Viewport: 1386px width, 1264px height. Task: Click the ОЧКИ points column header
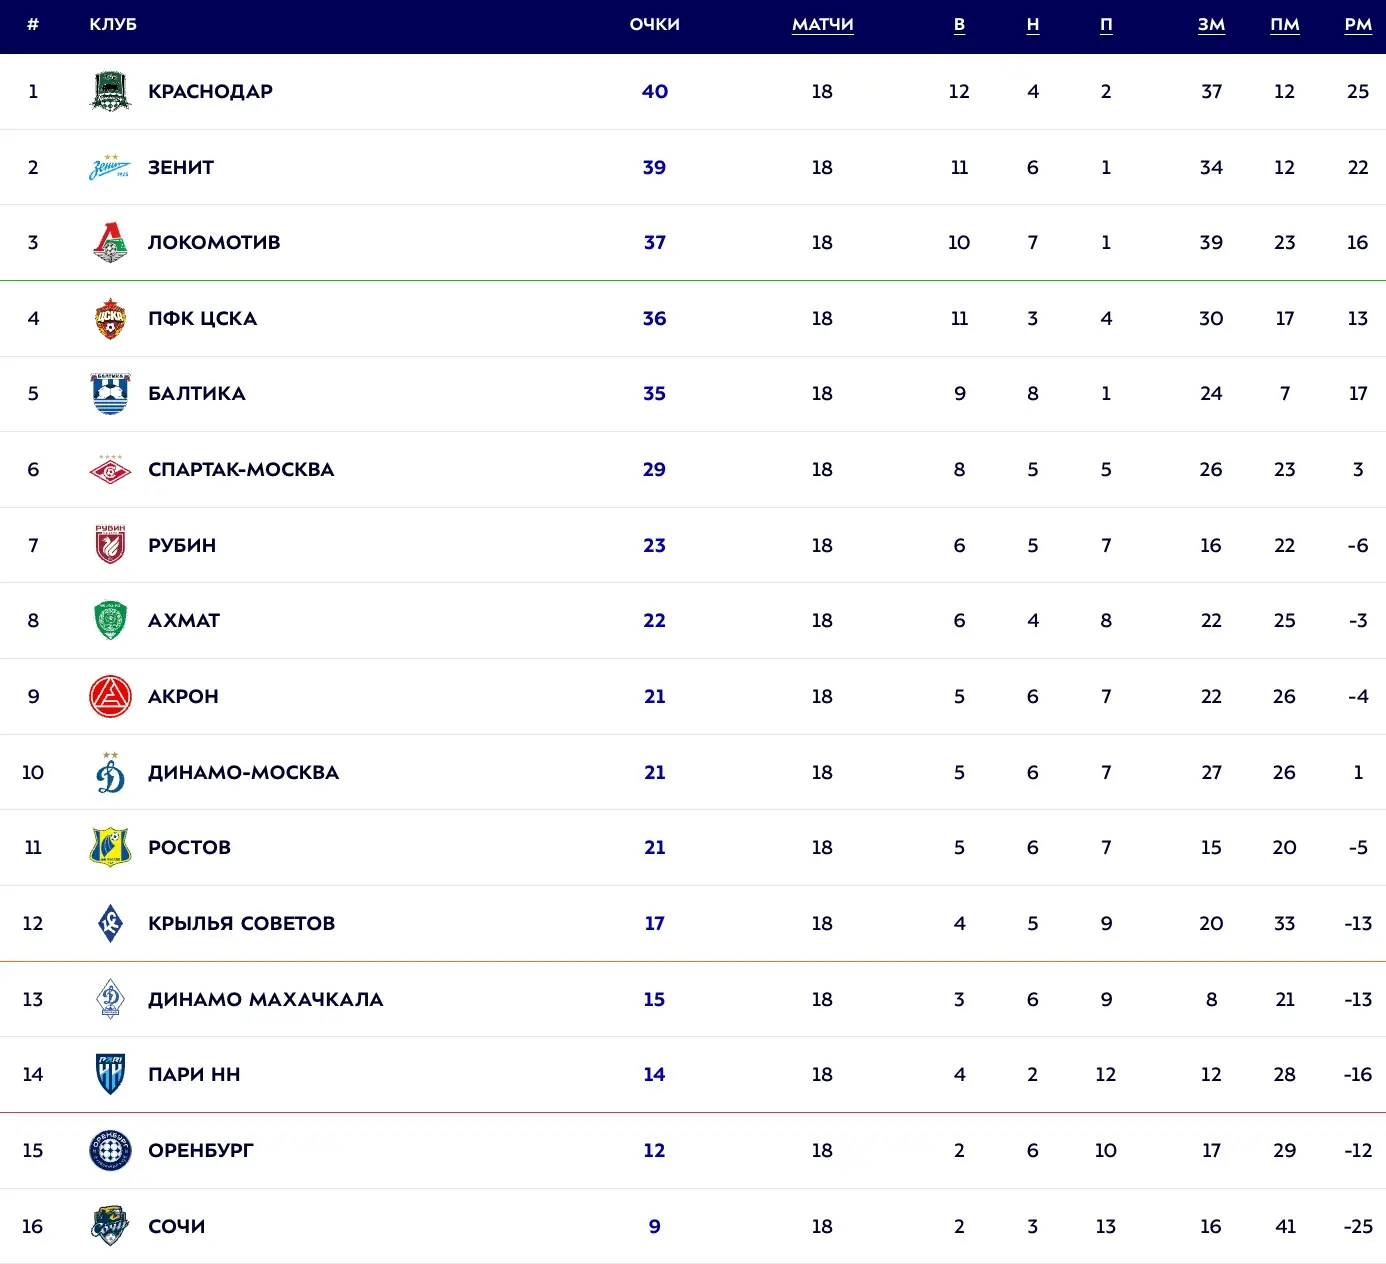click(x=654, y=25)
